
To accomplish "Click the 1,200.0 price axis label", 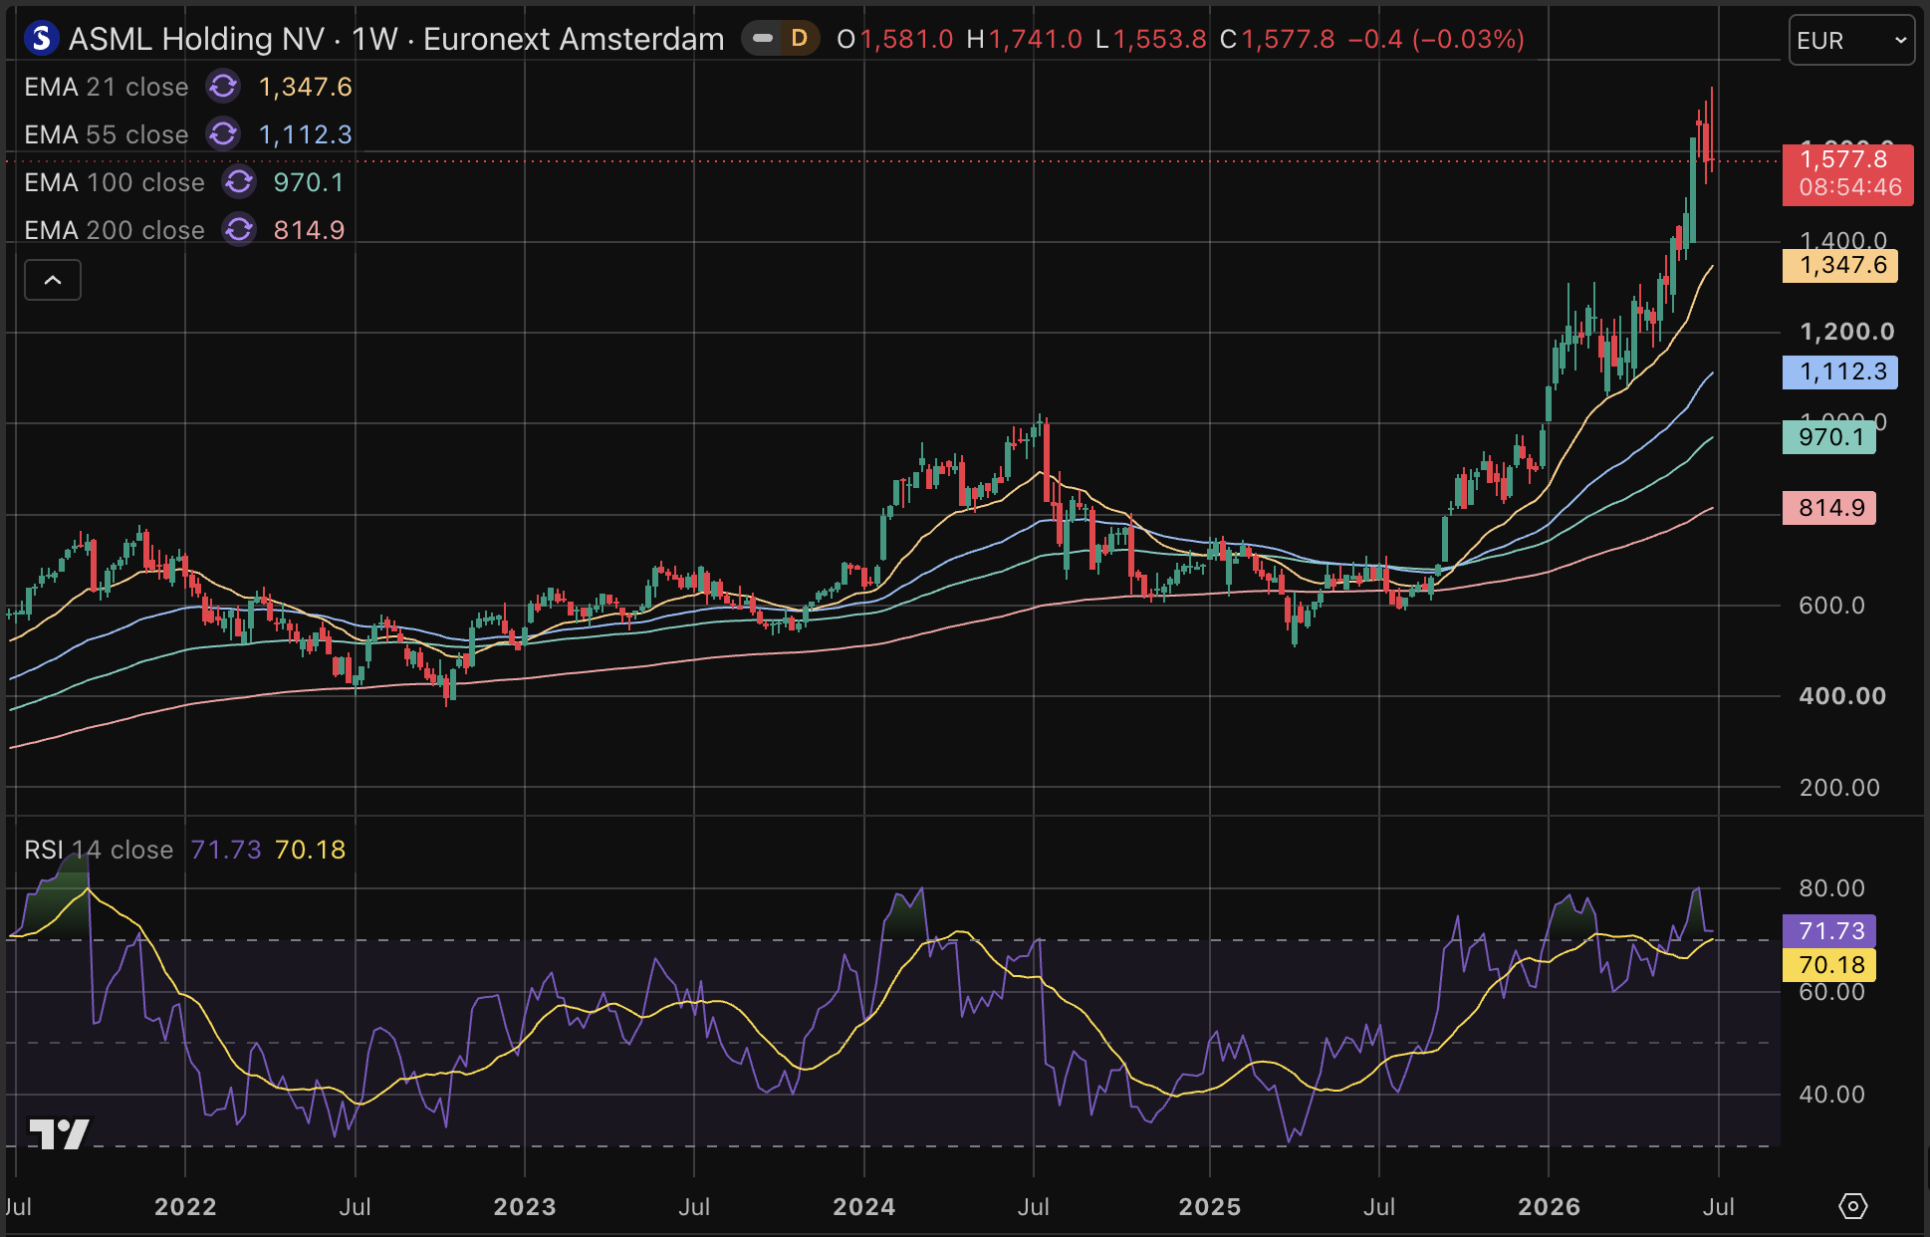I will coord(1847,332).
